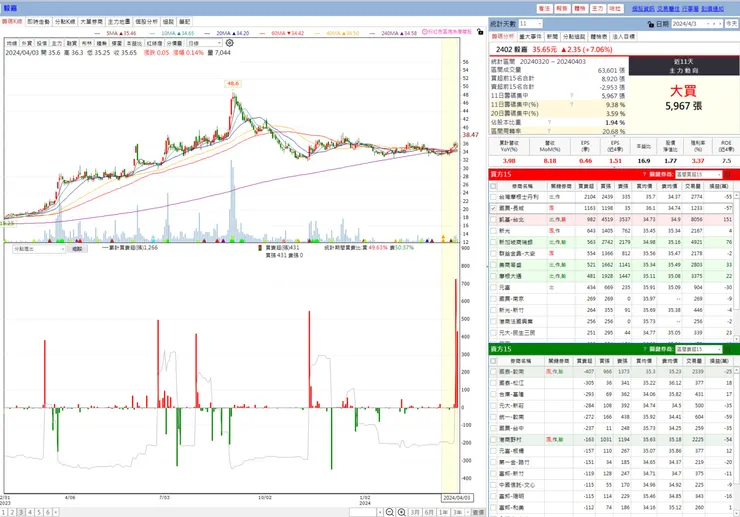The height and width of the screenshot is (517, 740).
Task: Click the 重置 reset button
Action: click(x=478, y=512)
